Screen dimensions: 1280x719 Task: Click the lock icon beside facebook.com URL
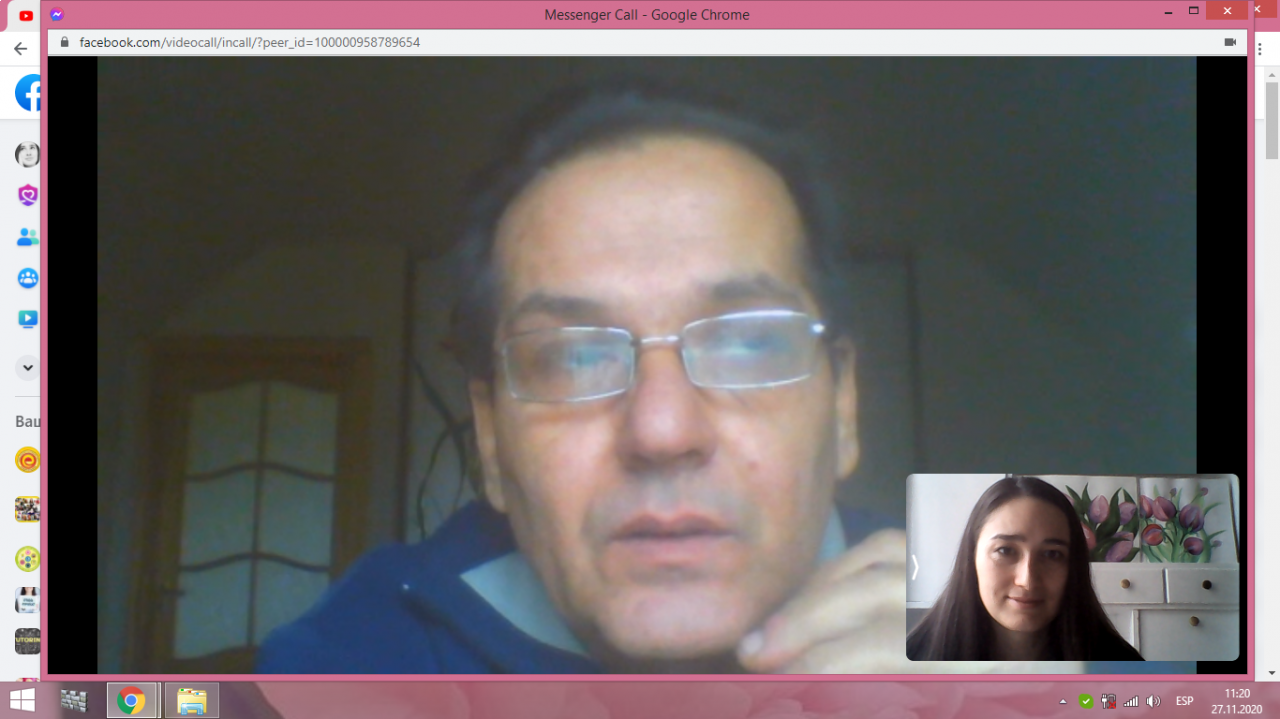[65, 42]
